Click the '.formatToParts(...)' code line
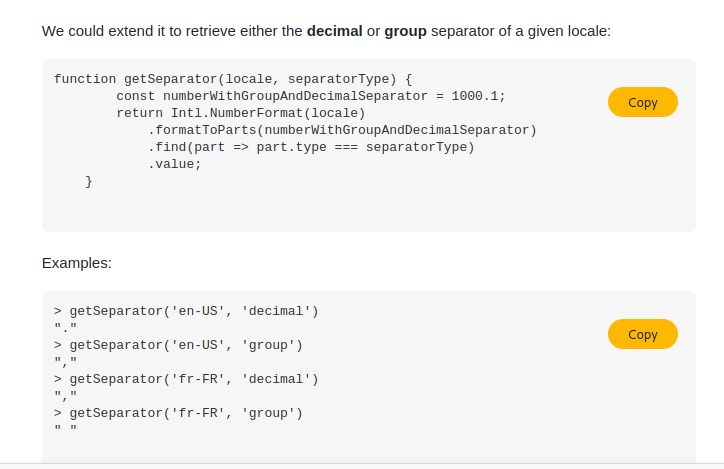Image resolution: width=724 pixels, height=469 pixels. [342, 130]
